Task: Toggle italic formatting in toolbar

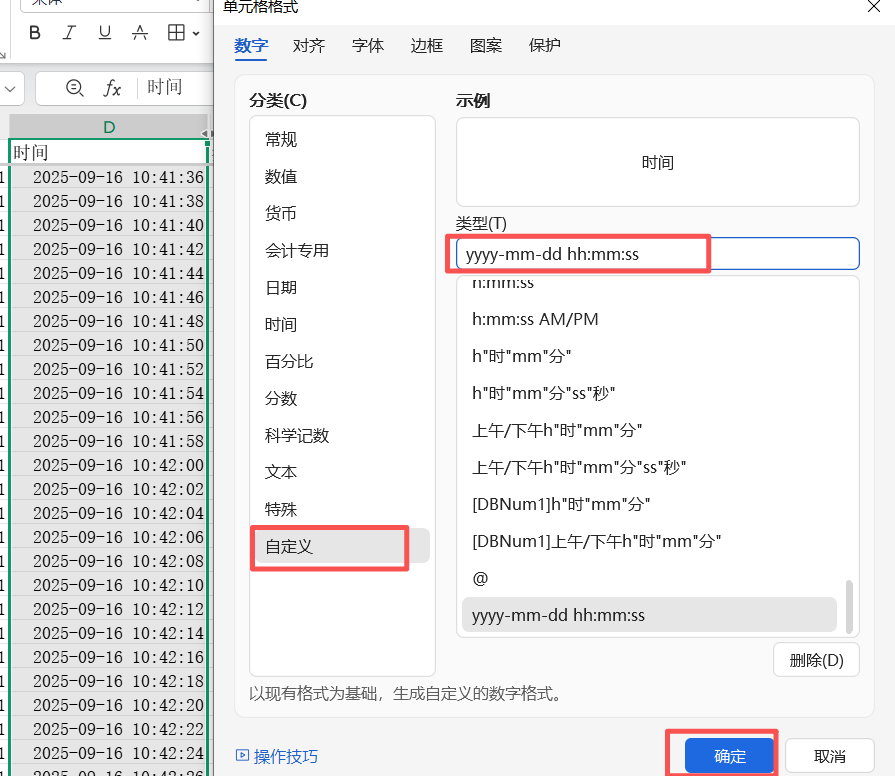Action: pyautogui.click(x=69, y=33)
